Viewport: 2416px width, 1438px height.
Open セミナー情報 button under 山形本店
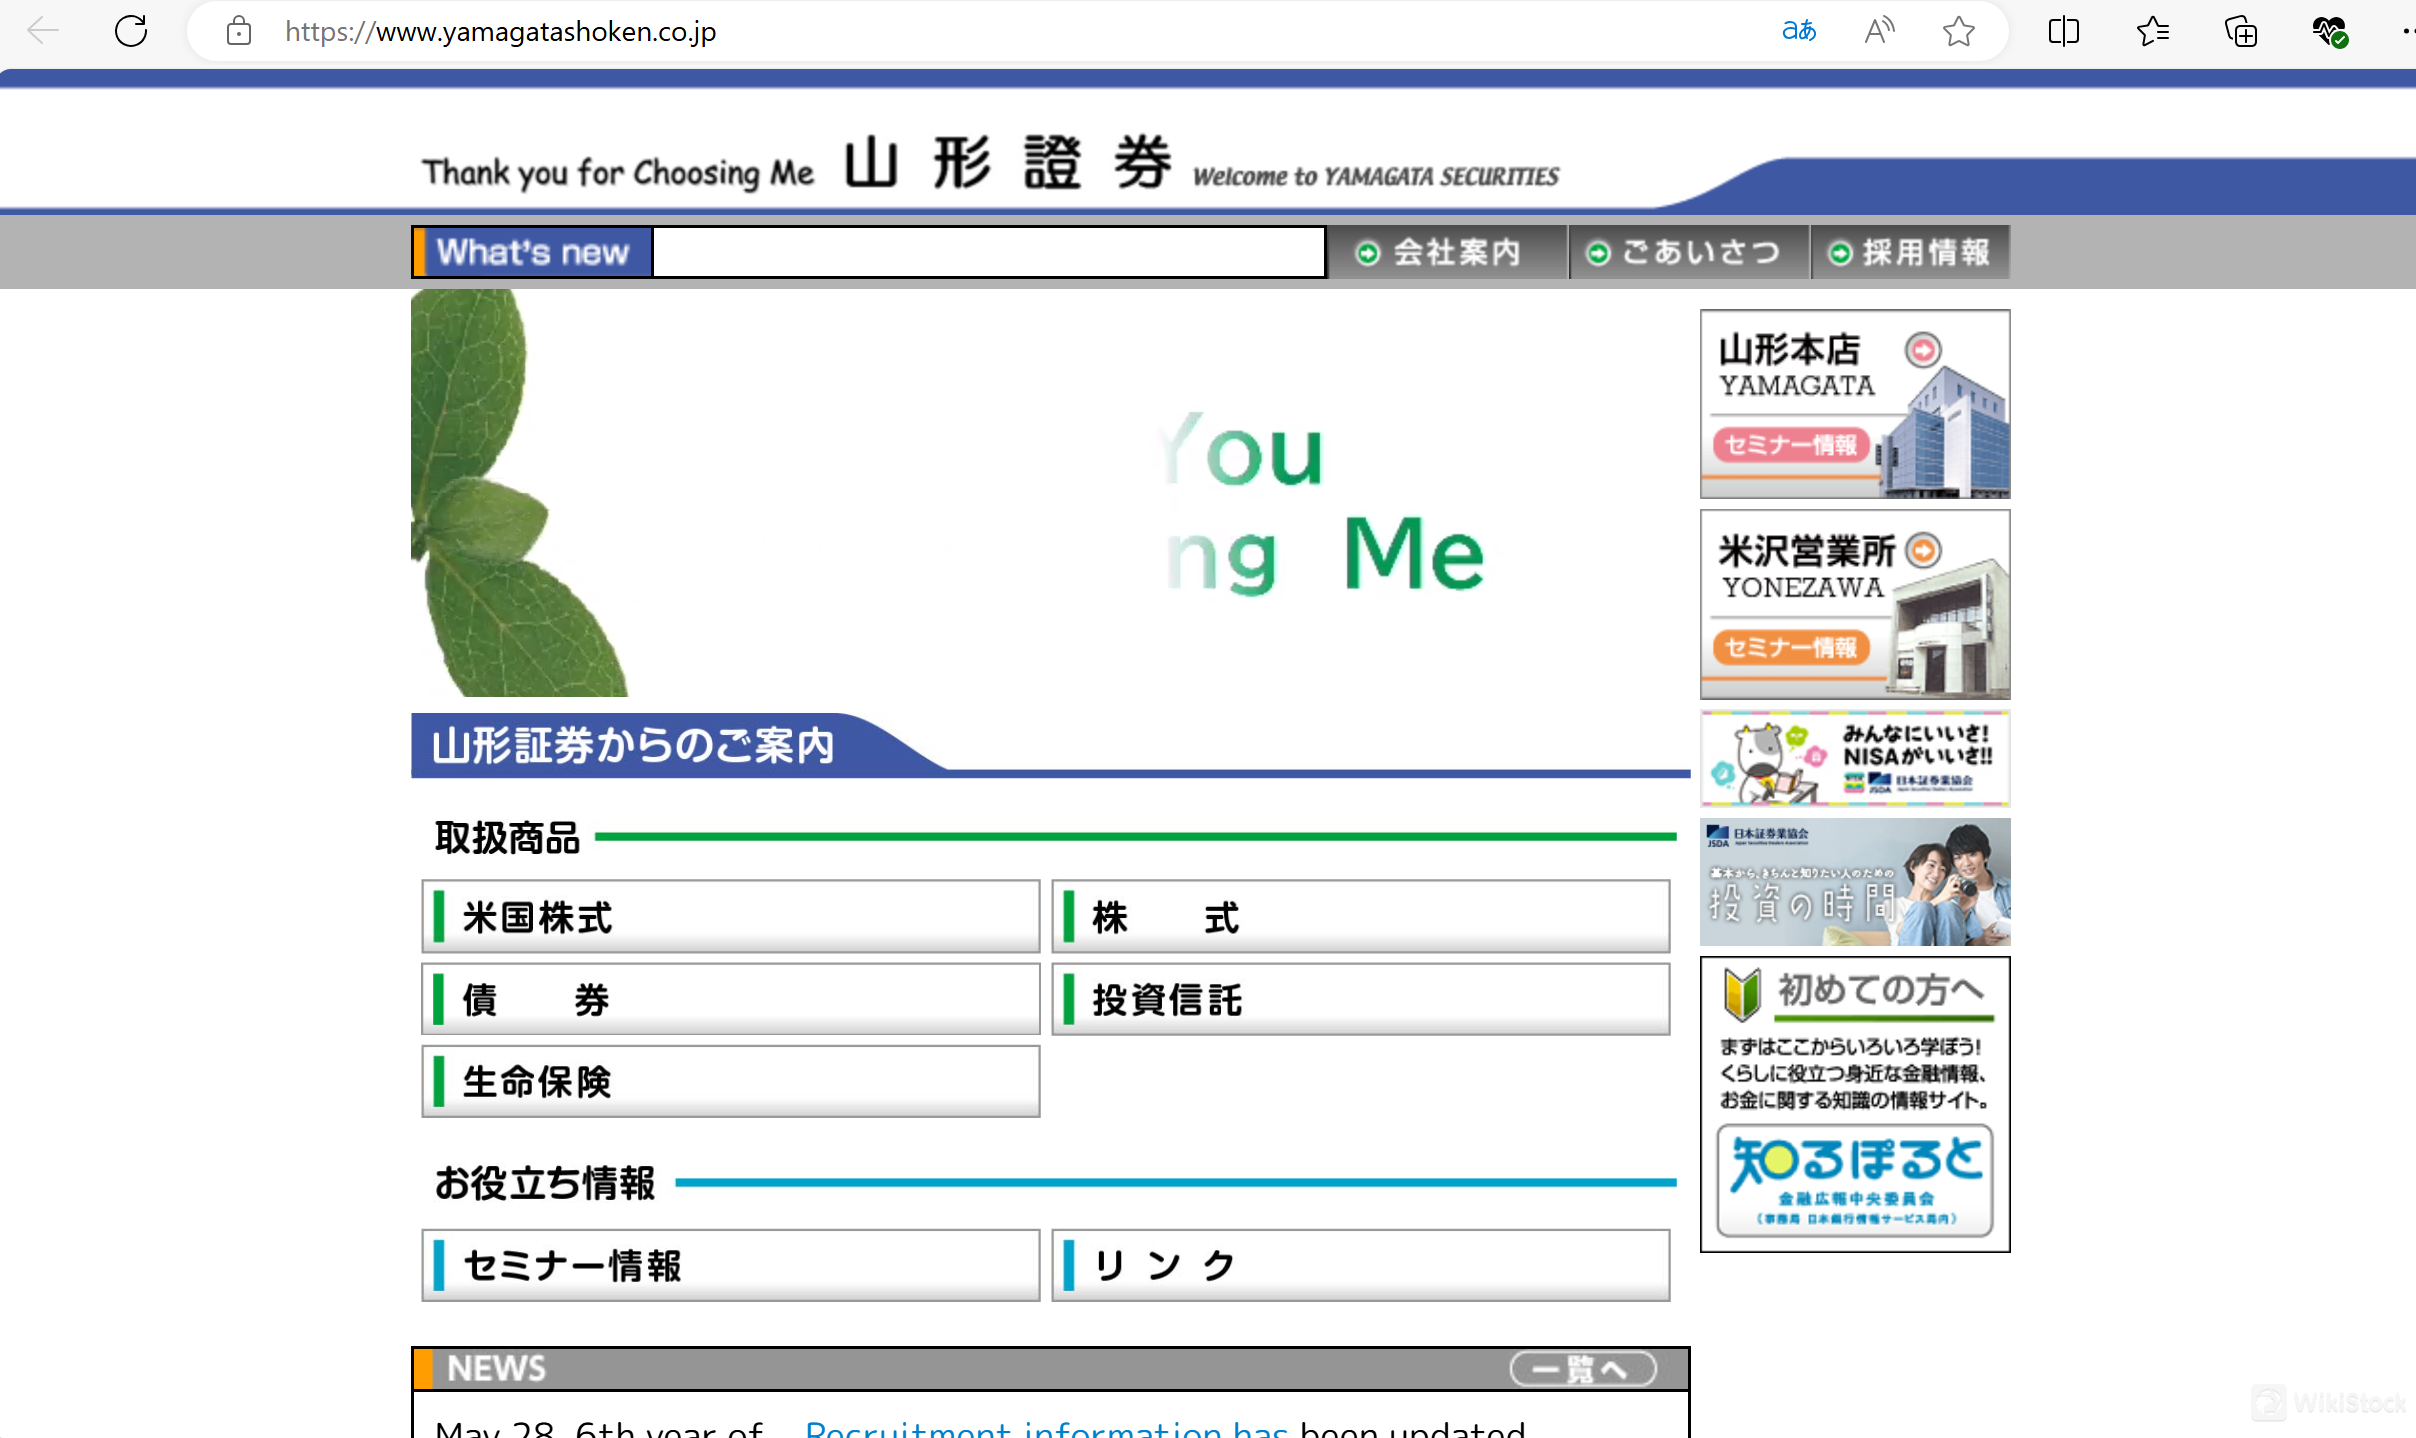pos(1790,445)
